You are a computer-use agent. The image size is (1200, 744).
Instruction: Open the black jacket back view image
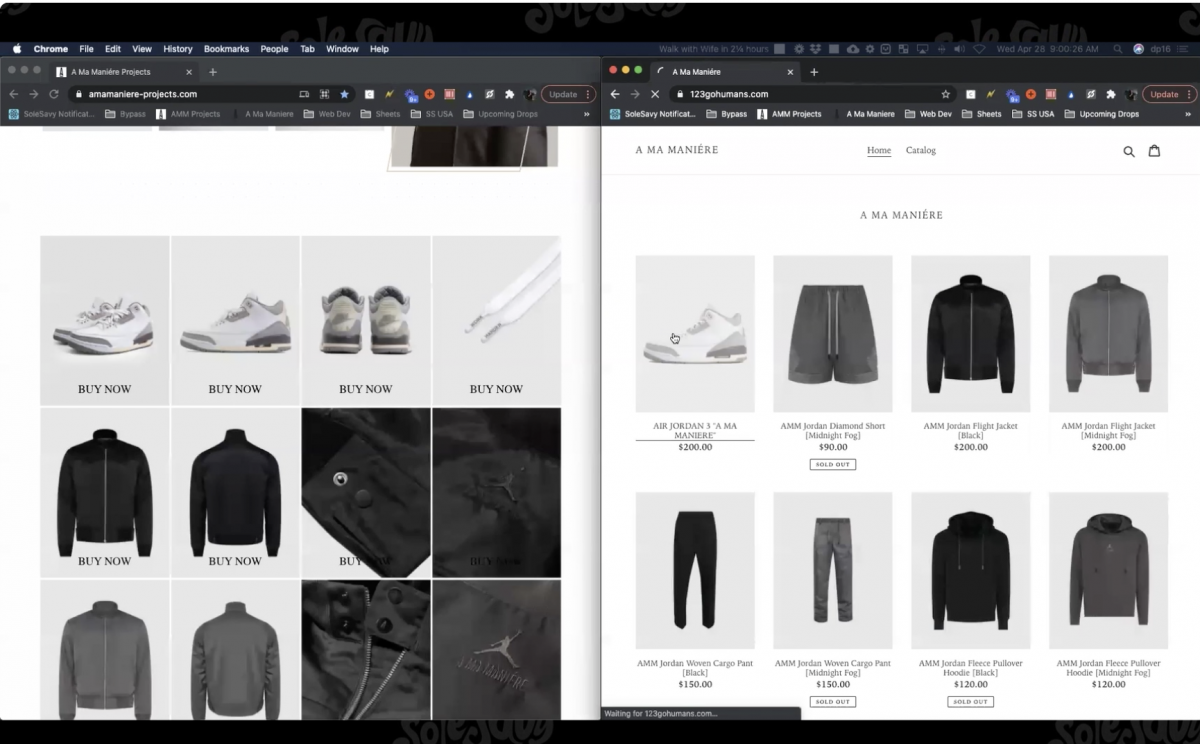pyautogui.click(x=235, y=492)
